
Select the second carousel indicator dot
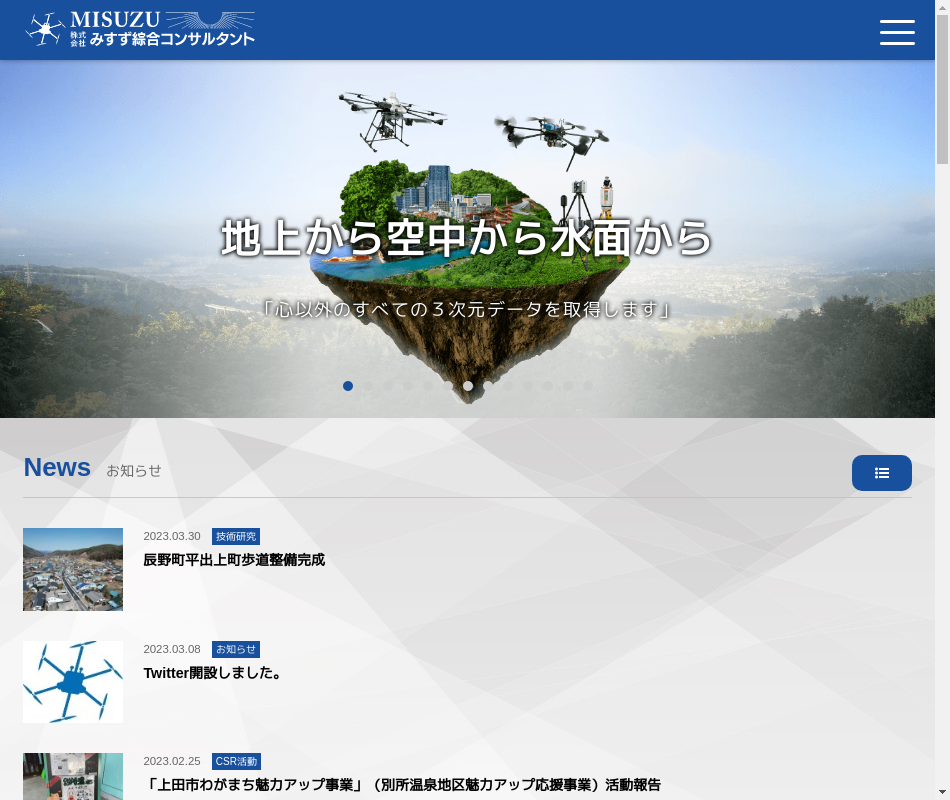[x=368, y=386]
